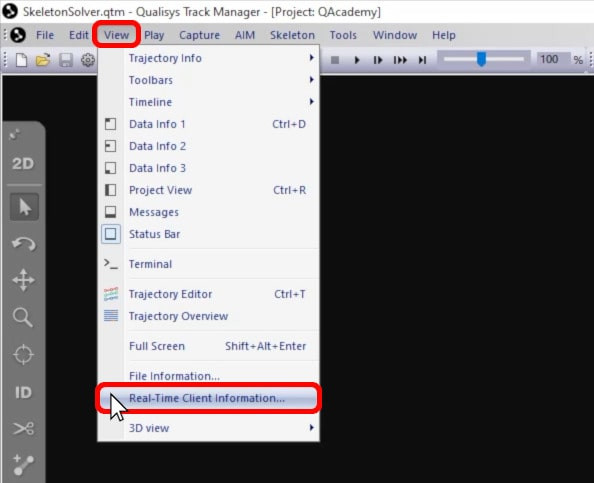This screenshot has width=594, height=483.
Task: Pick the center trajectory crosshair tool
Action: pos(23,355)
